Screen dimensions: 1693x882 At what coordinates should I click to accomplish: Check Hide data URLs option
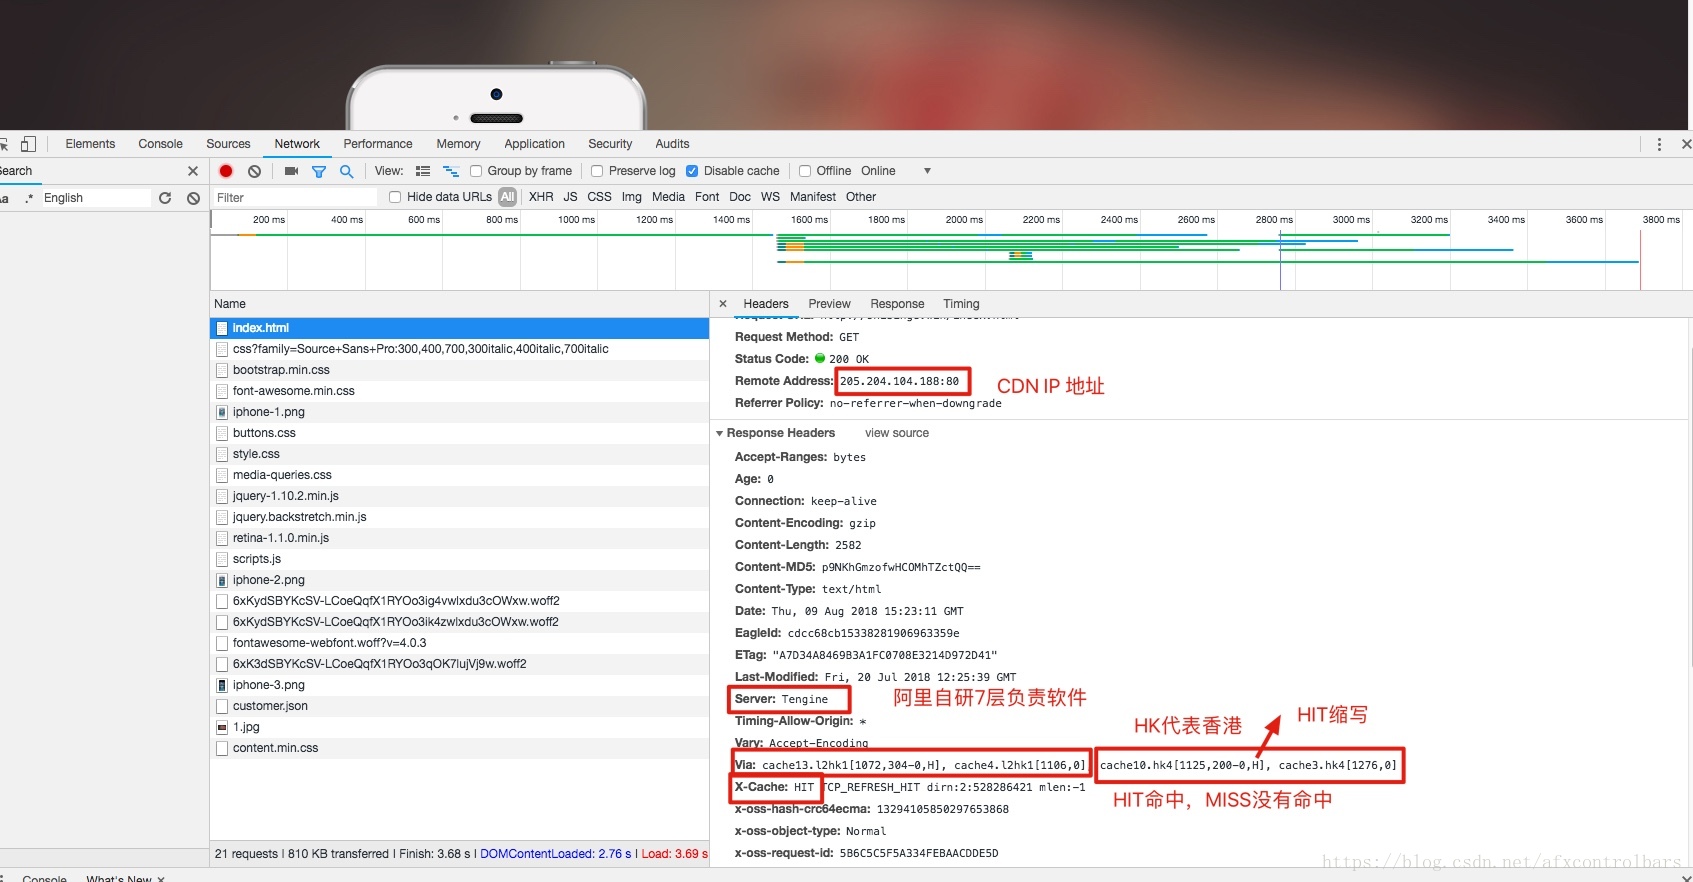tap(395, 197)
